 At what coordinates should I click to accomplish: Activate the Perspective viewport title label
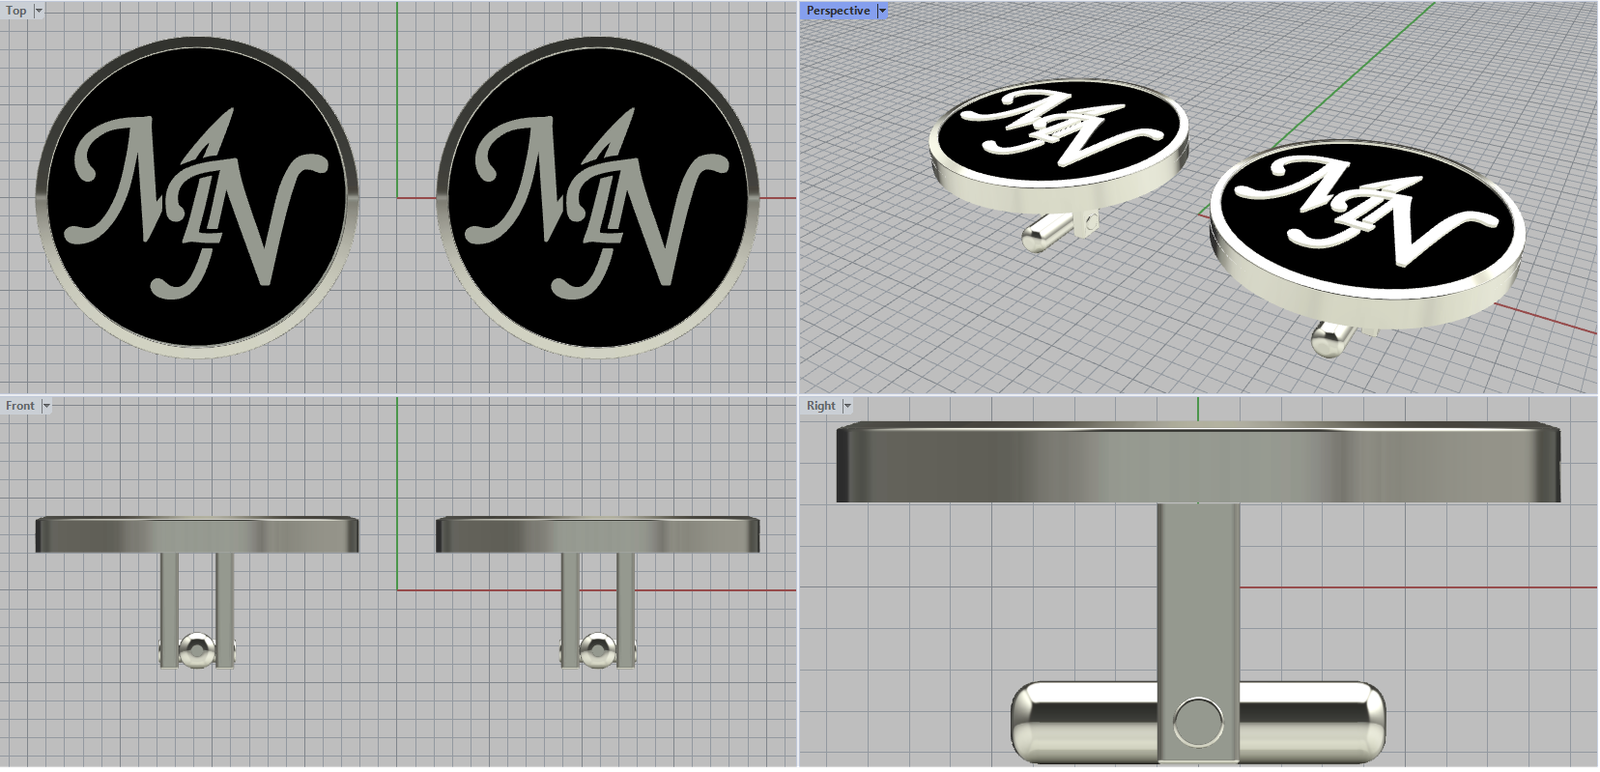[838, 11]
